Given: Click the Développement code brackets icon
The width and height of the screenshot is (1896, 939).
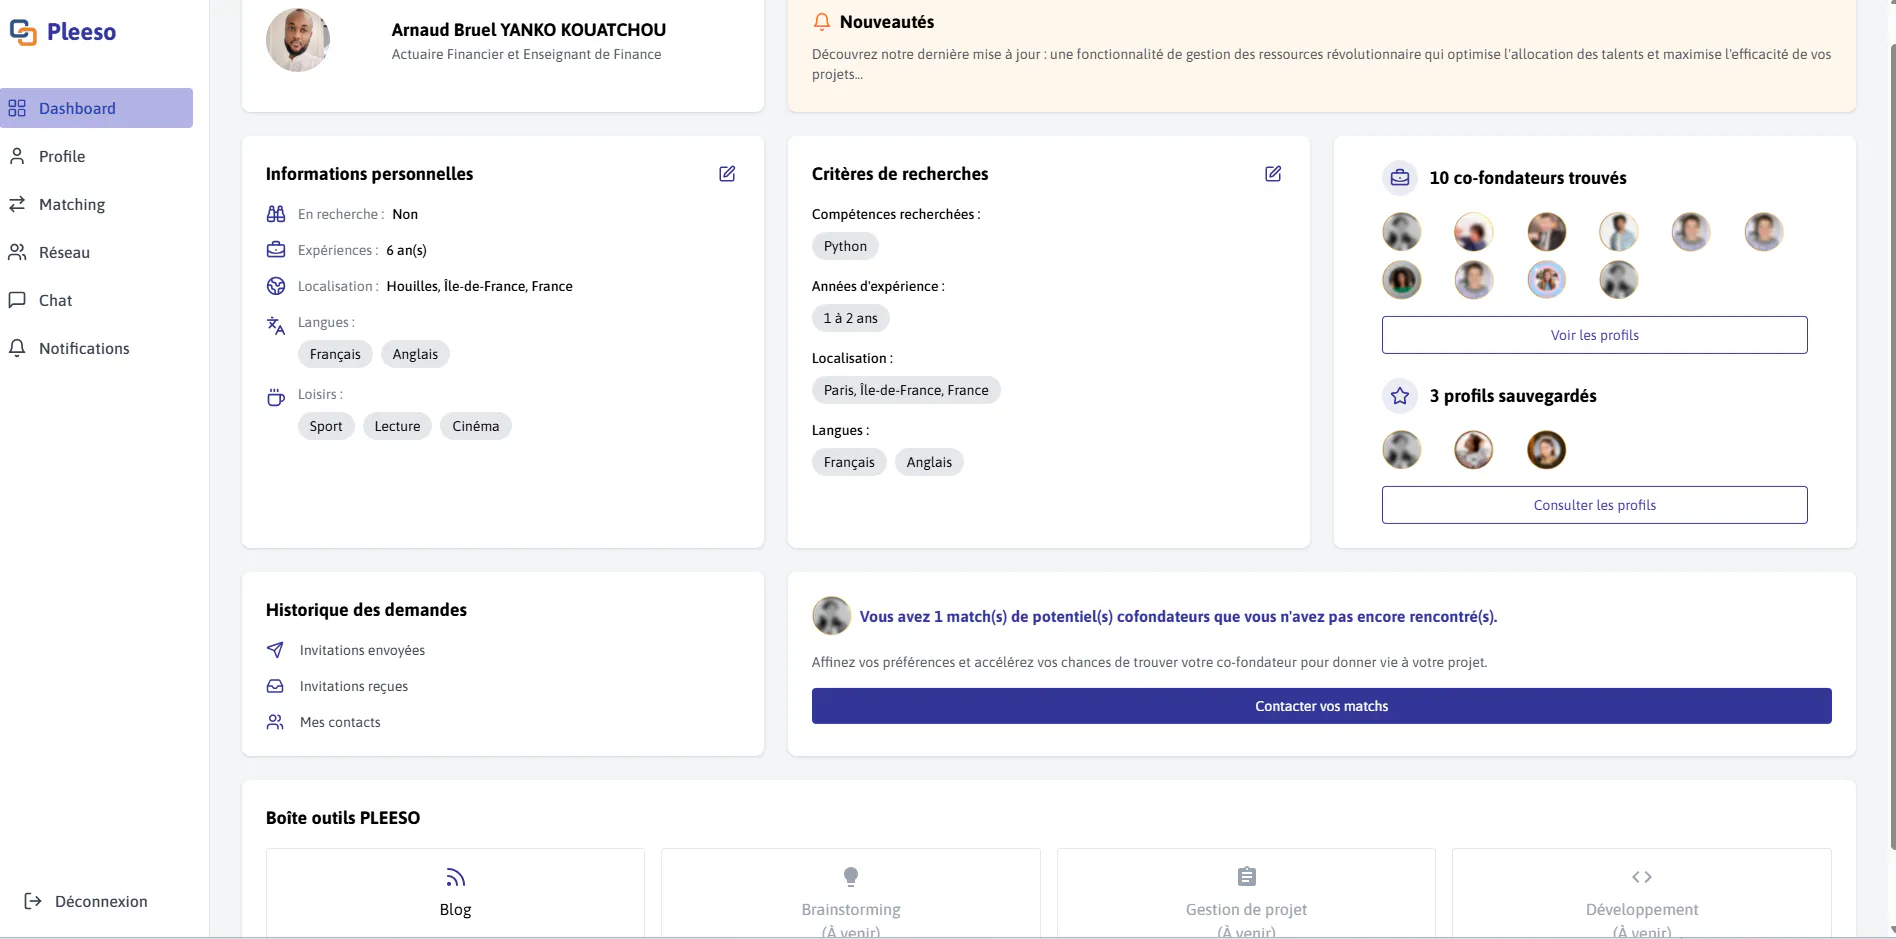Looking at the screenshot, I should click(x=1642, y=877).
